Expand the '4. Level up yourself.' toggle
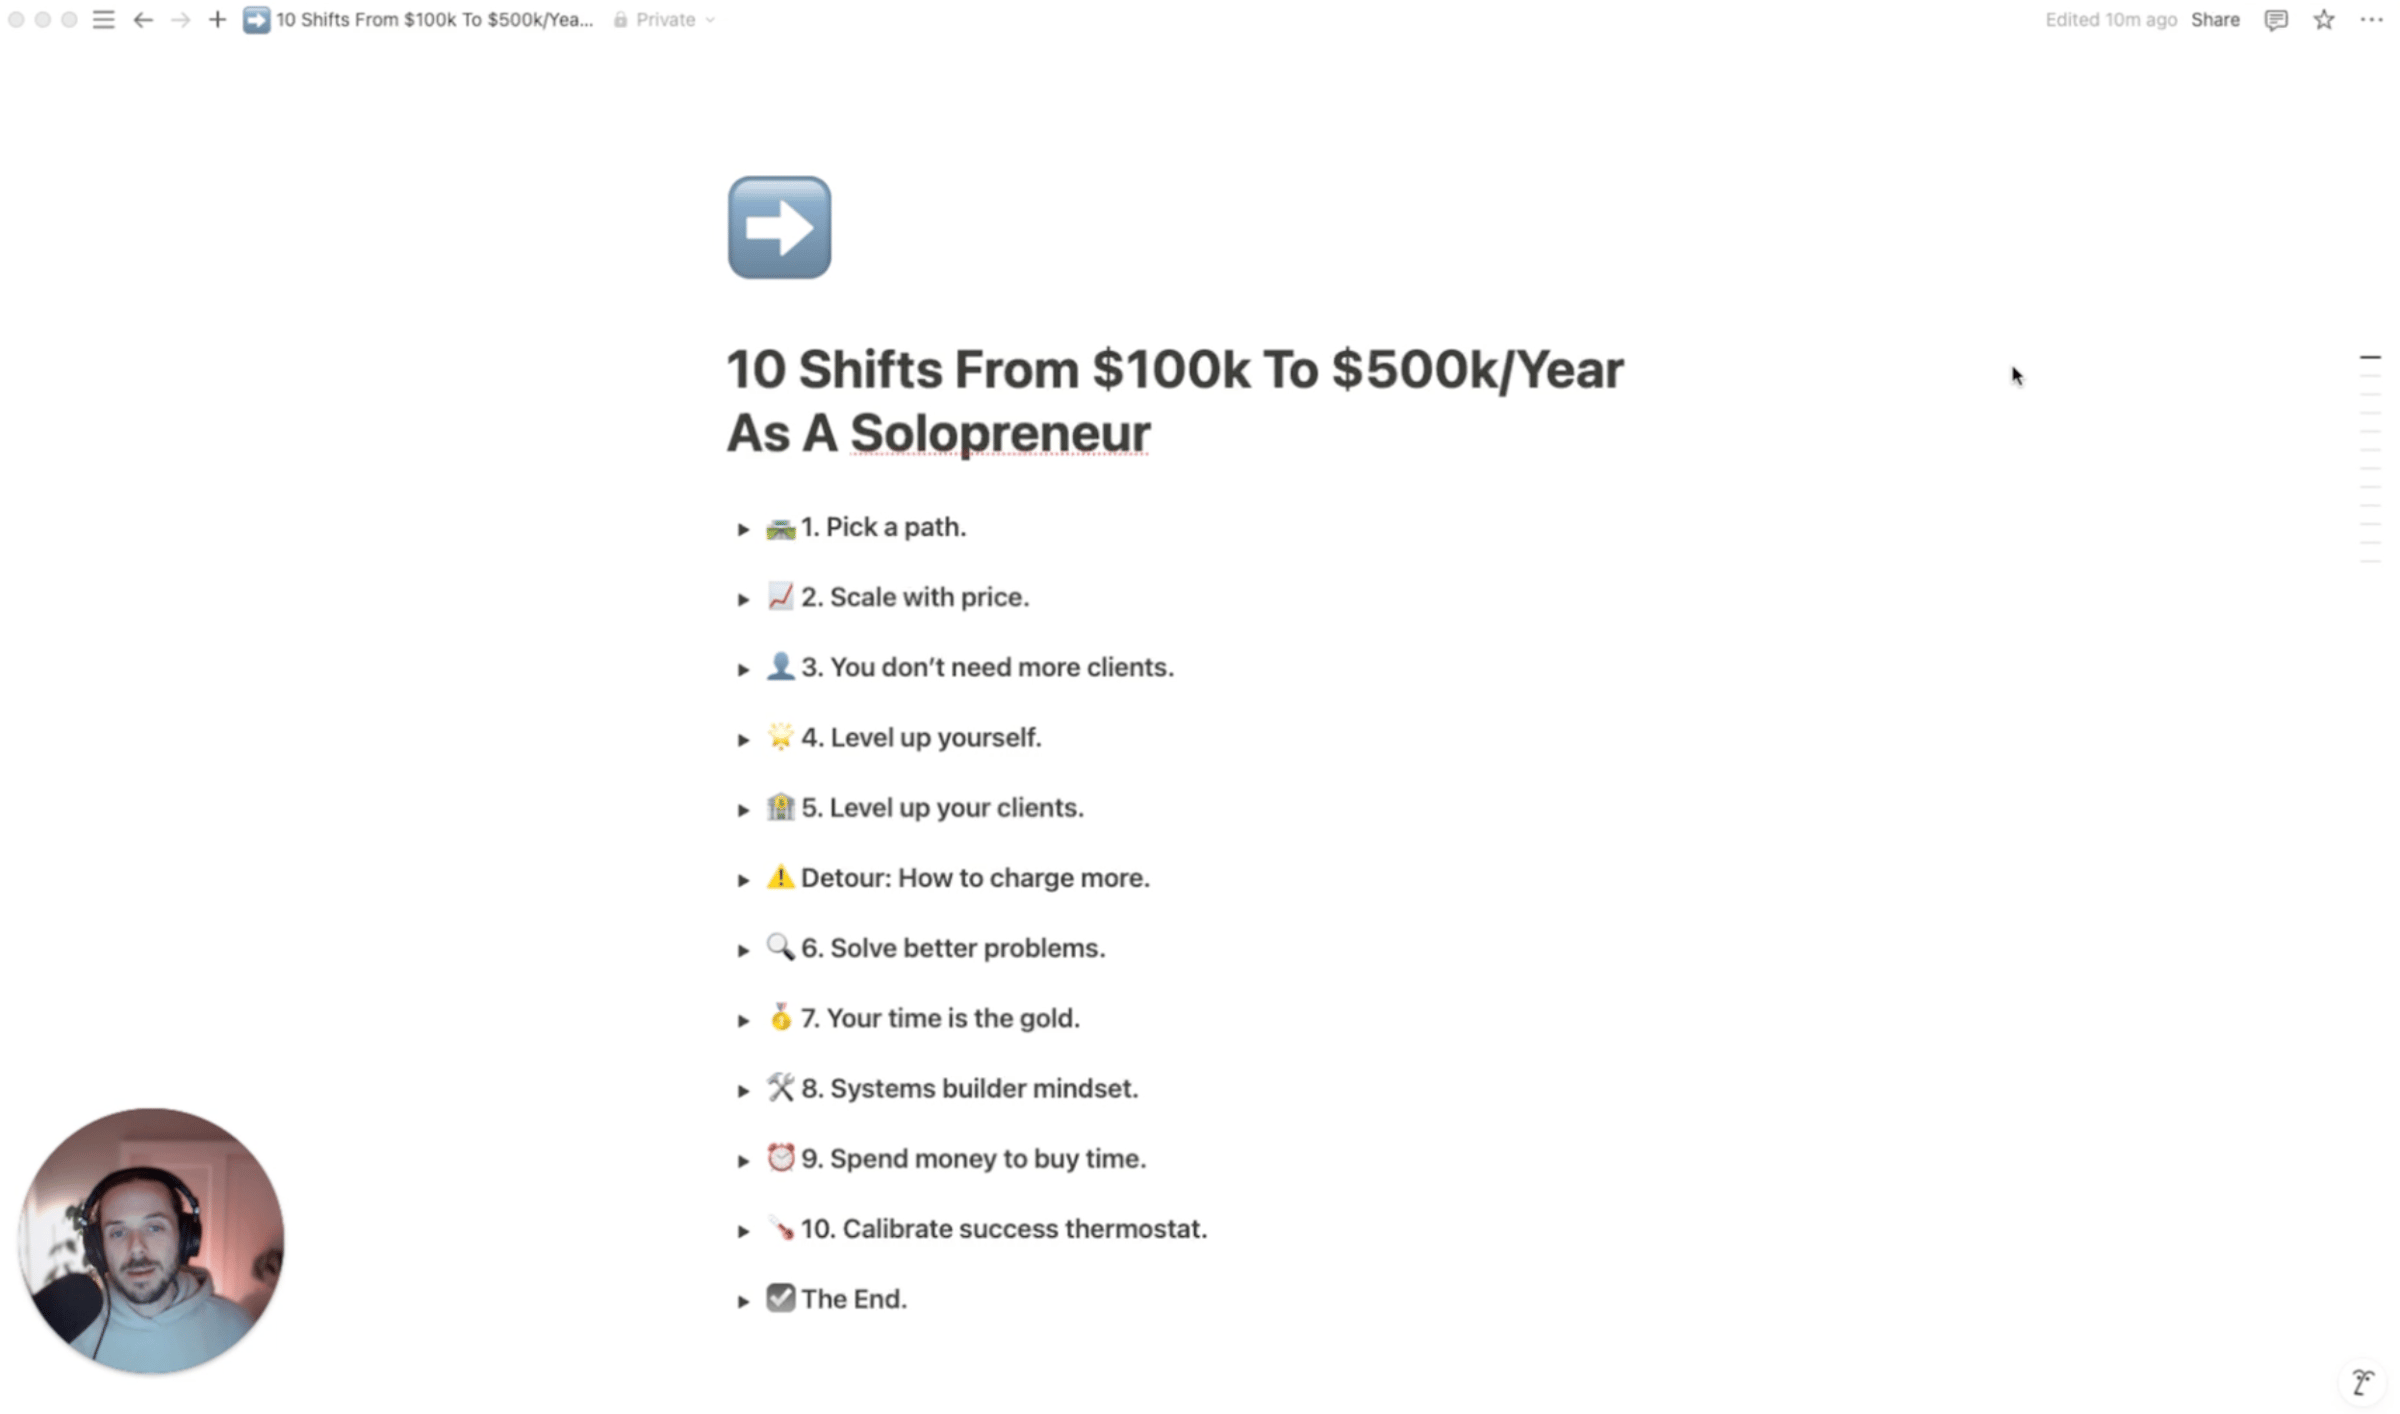2400x1414 pixels. 743,740
